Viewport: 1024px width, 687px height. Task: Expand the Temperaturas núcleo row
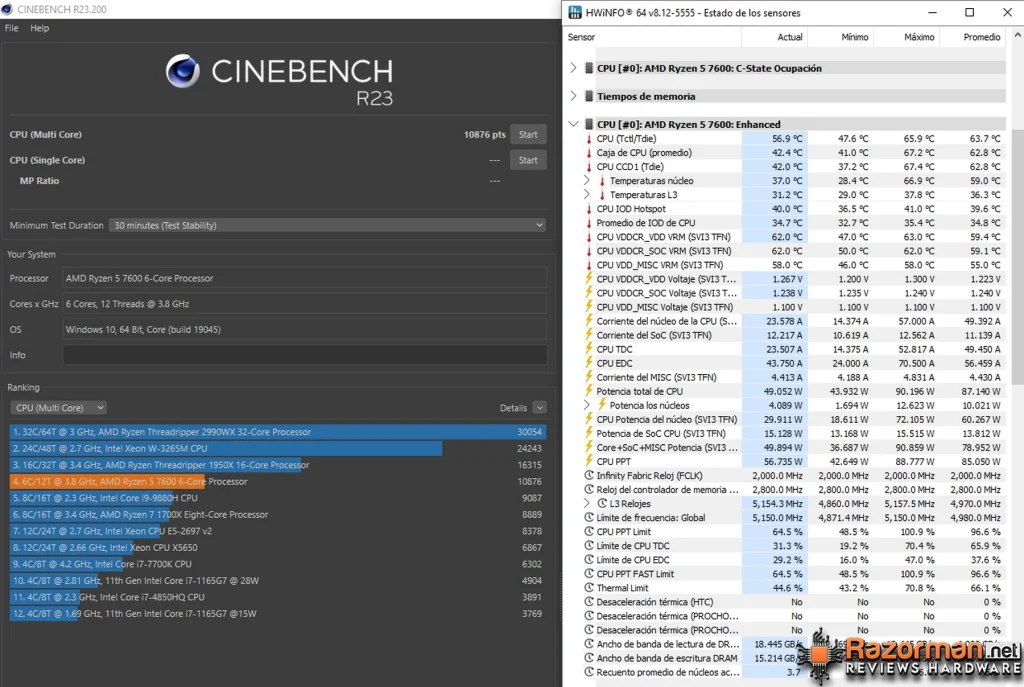[586, 180]
